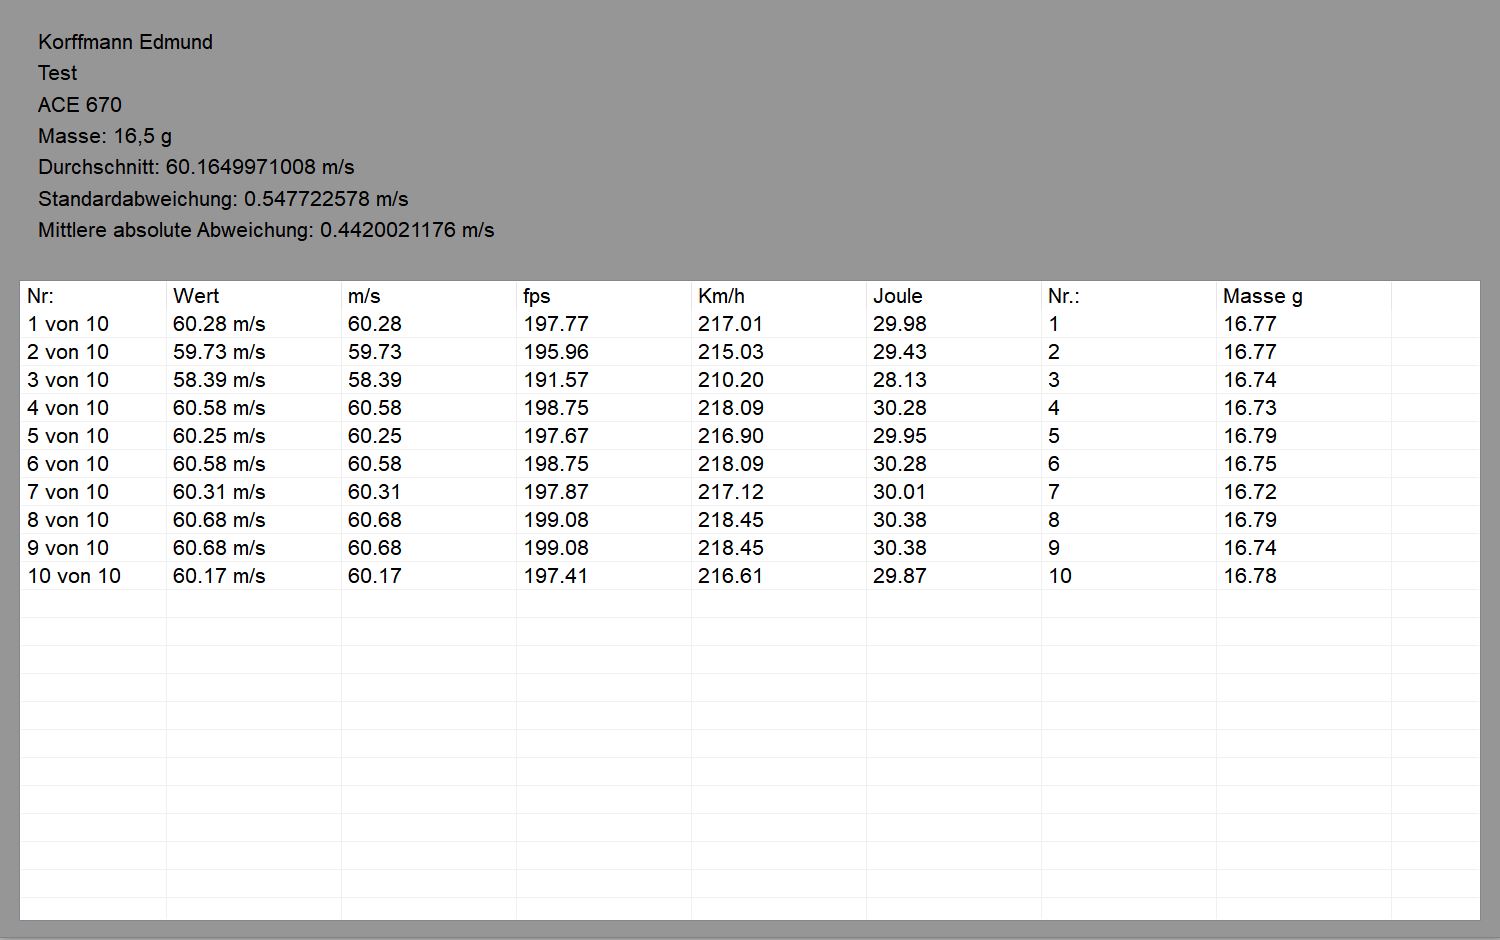
Task: Select the '1 von 10' row cell
Action: point(68,324)
